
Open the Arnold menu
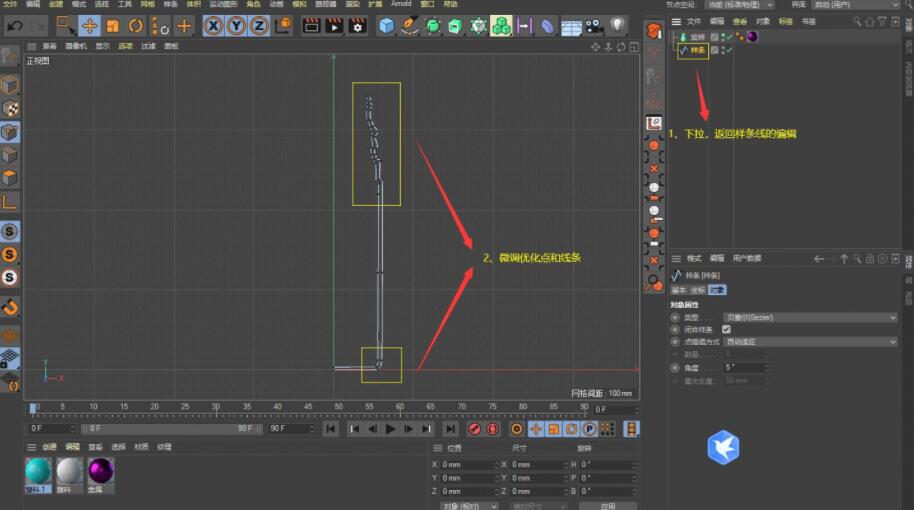(401, 3)
